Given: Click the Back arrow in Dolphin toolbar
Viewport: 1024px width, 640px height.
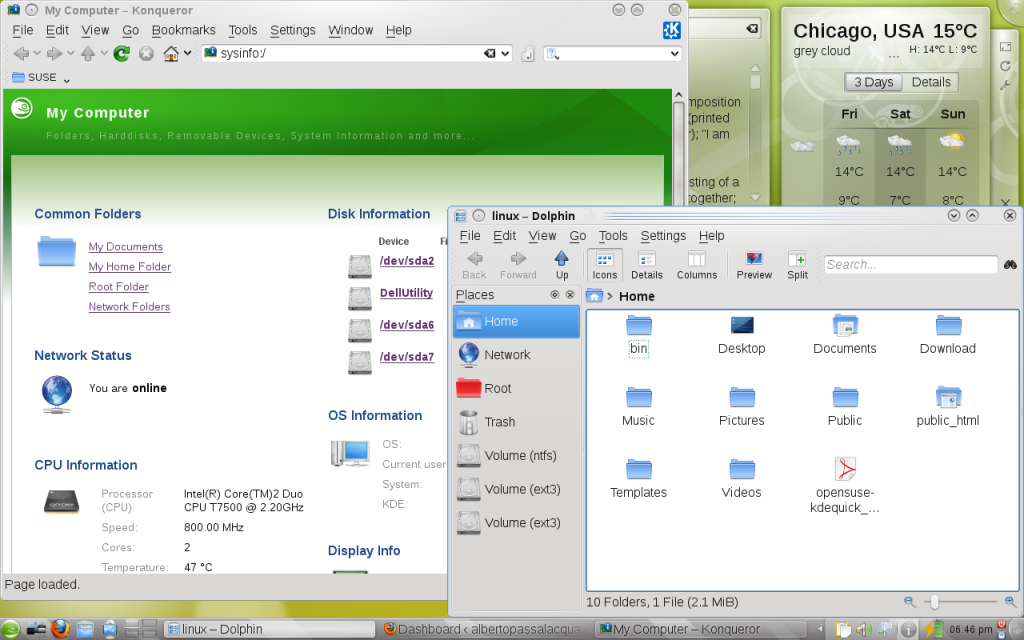Looking at the screenshot, I should click(x=475, y=265).
